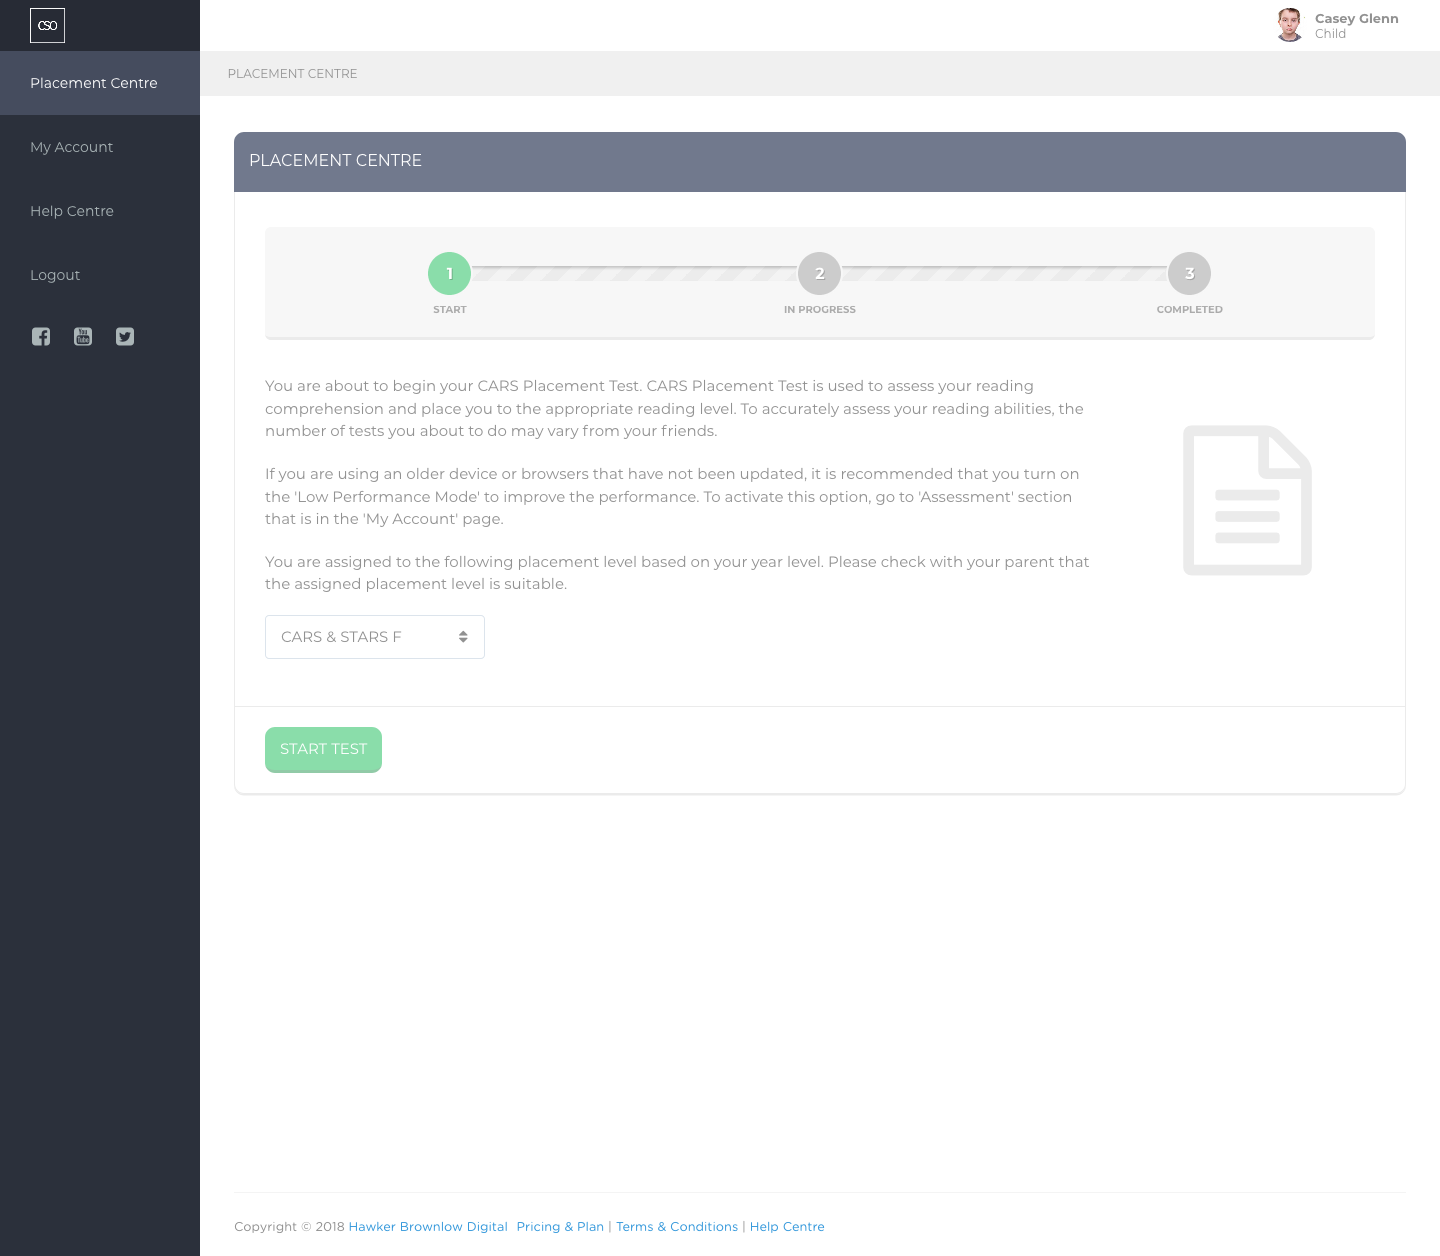
Task: Open the Facebook social icon
Action: click(41, 336)
